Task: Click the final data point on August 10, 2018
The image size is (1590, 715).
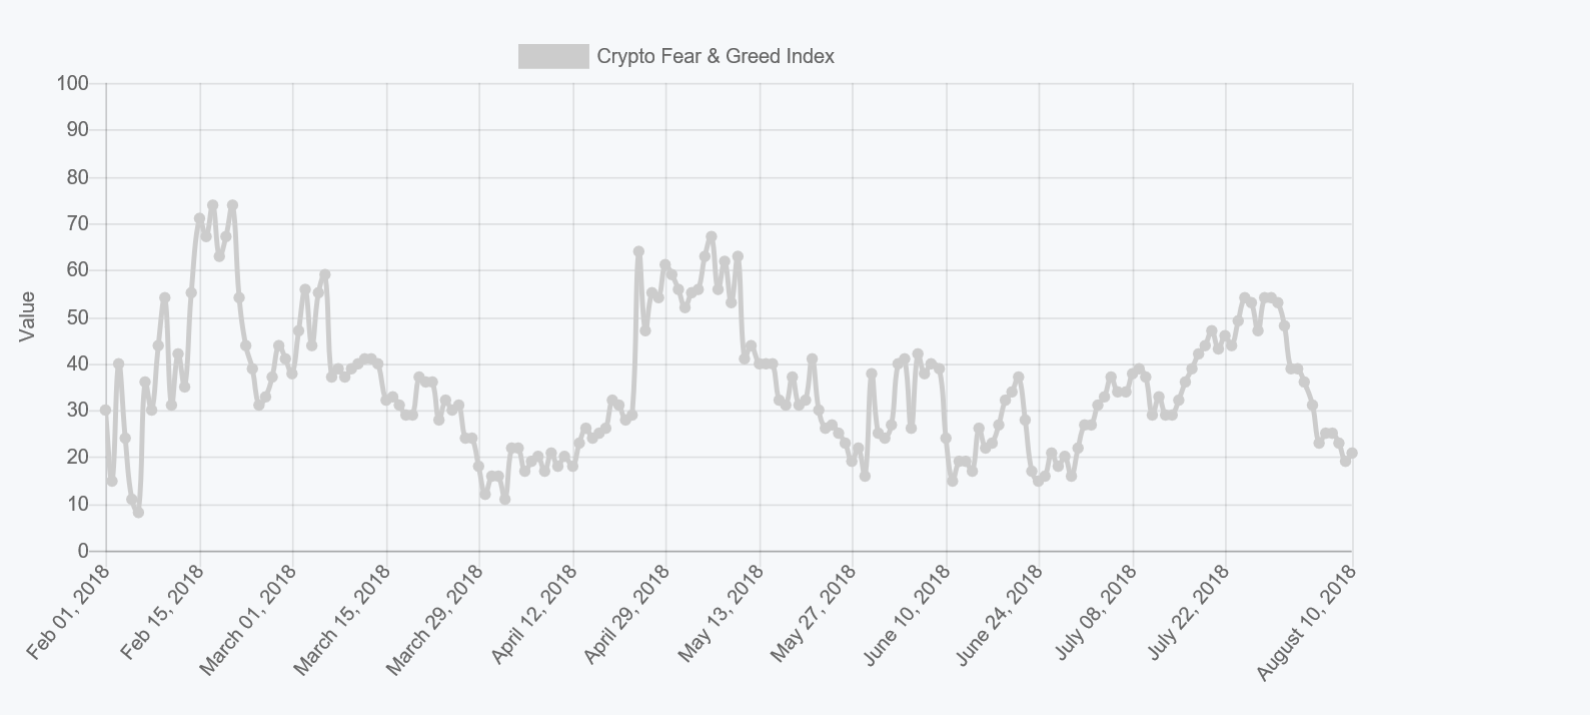Action: click(1352, 453)
